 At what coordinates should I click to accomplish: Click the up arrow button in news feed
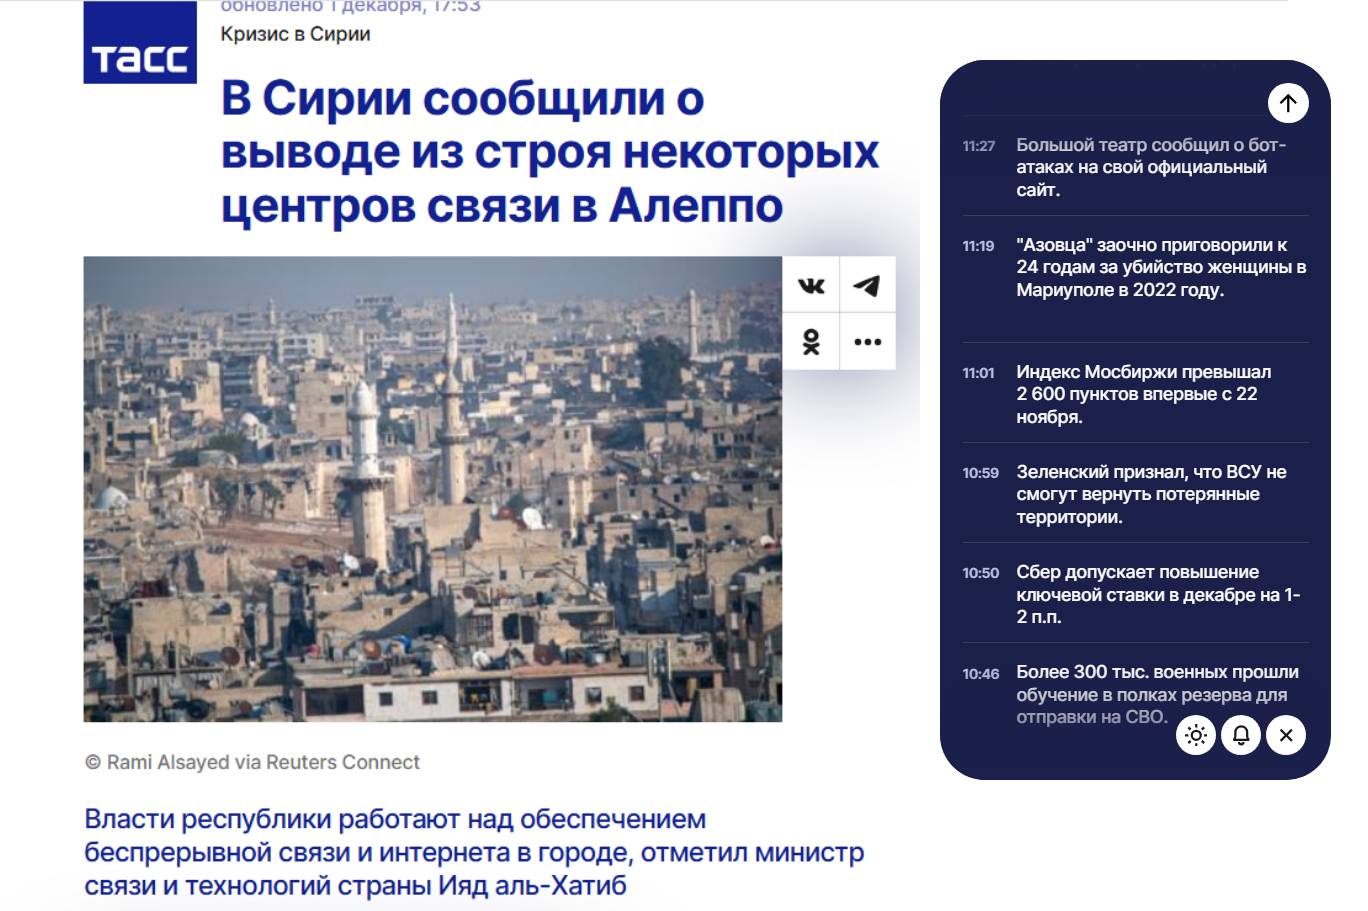pyautogui.click(x=1288, y=102)
